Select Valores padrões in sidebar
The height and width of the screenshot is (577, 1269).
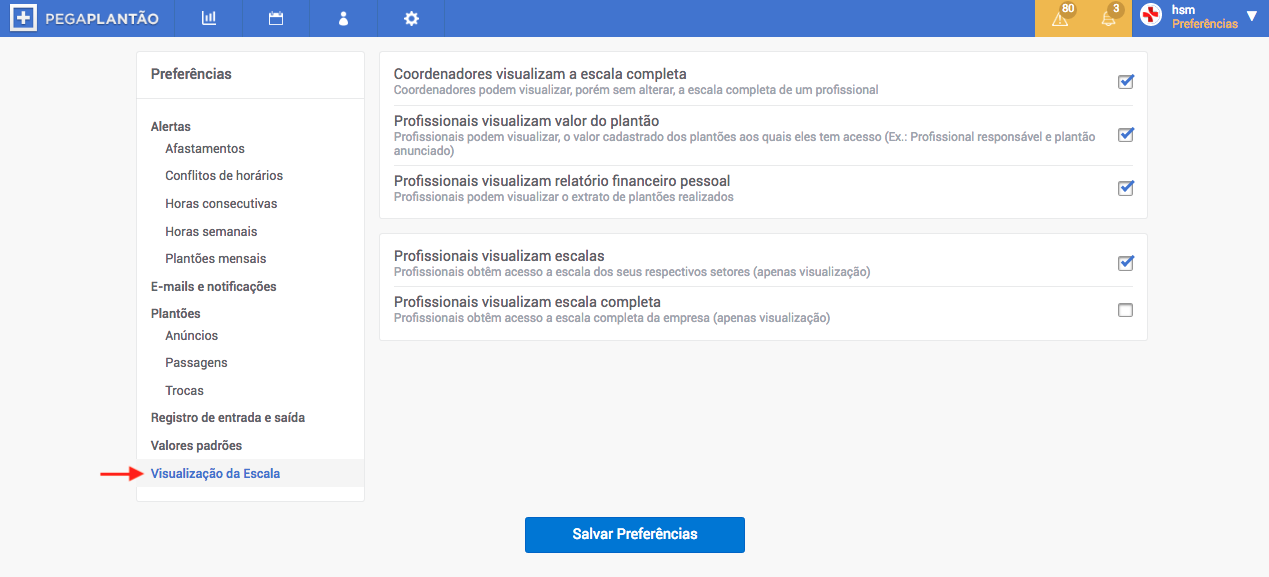(x=197, y=446)
